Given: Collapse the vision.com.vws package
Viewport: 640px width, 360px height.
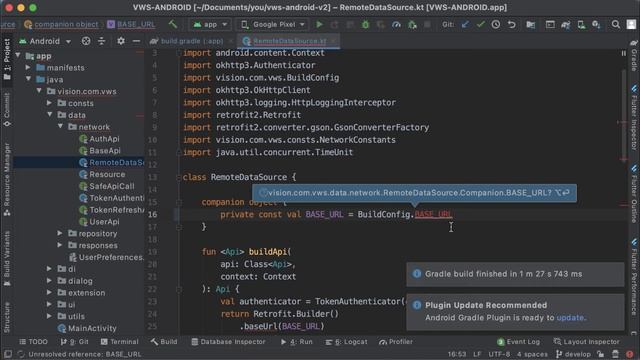Looking at the screenshot, I should point(39,91).
